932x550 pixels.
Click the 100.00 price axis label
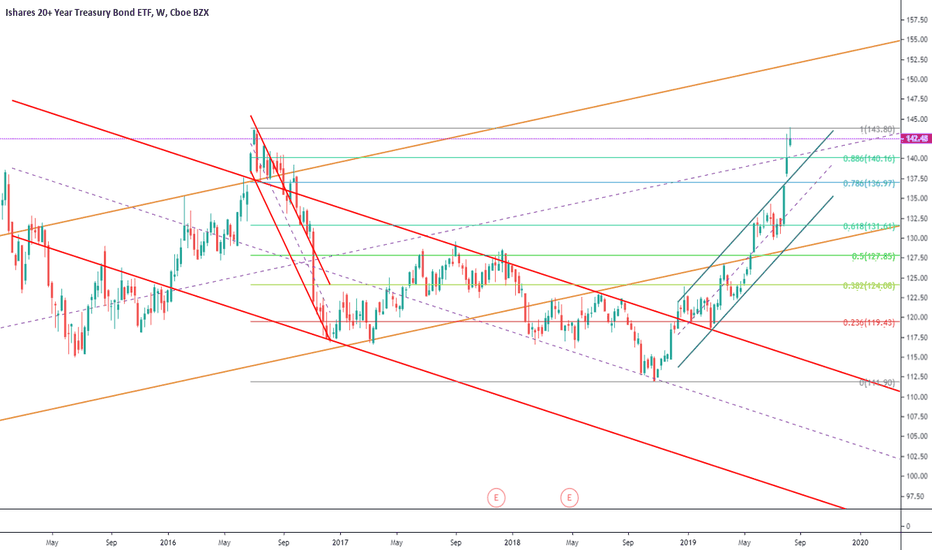point(917,476)
